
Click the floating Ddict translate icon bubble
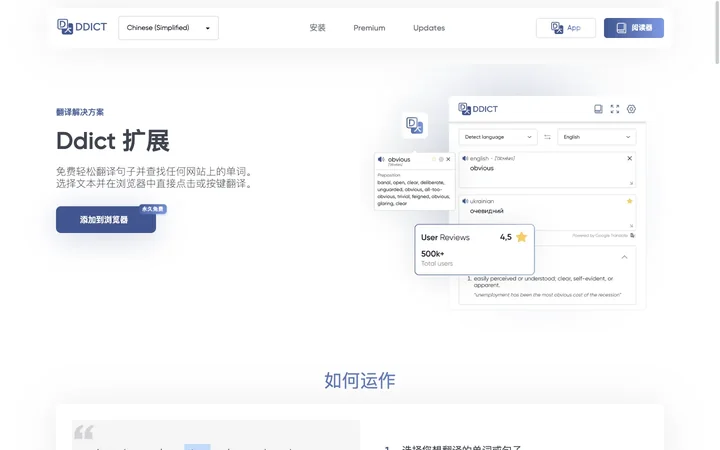415,125
